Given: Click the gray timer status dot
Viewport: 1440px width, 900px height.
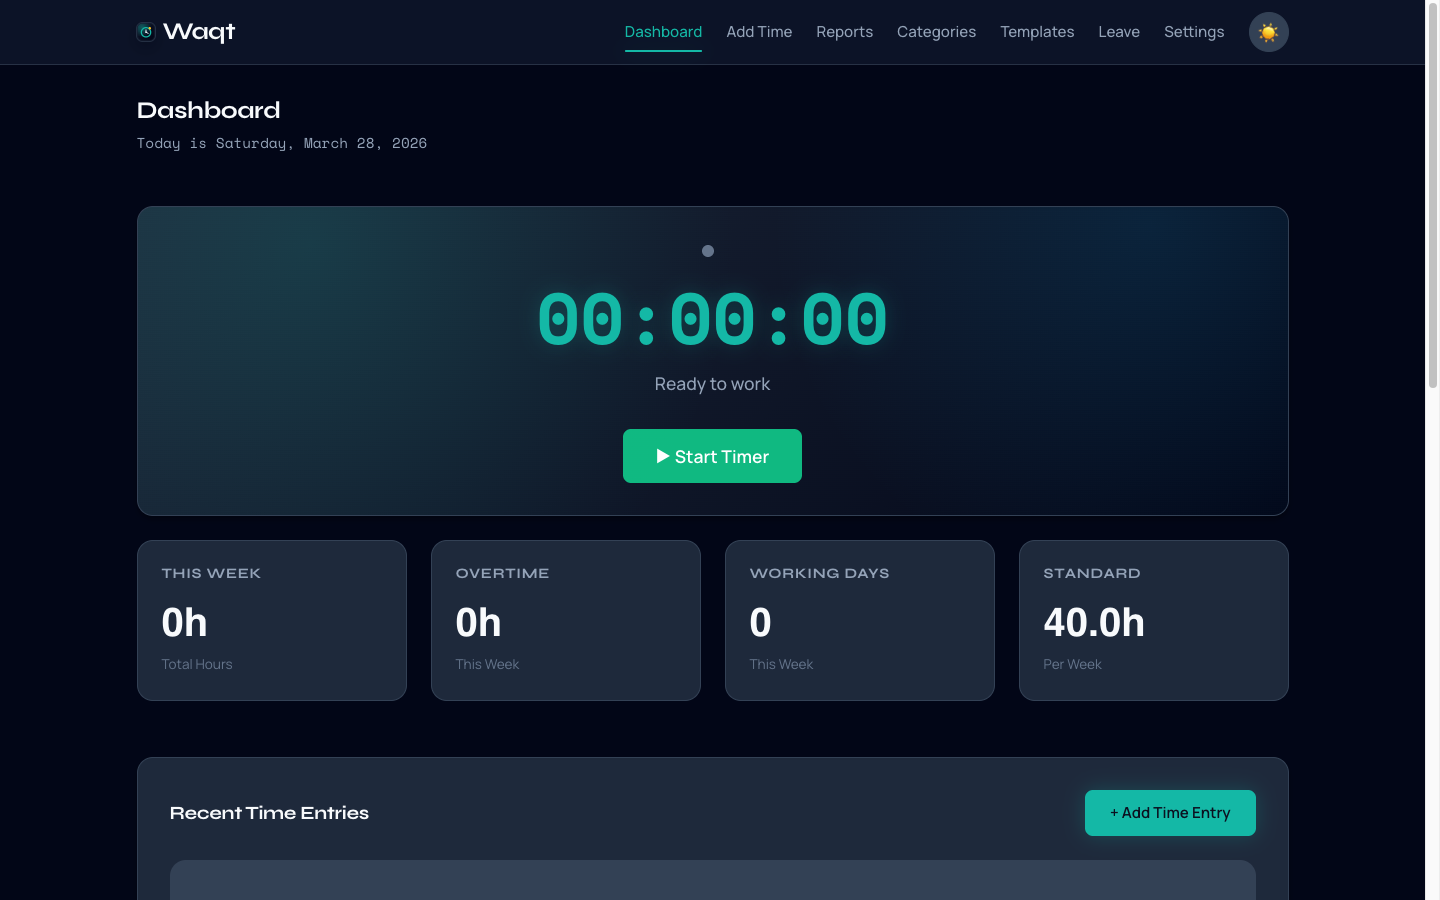Looking at the screenshot, I should [708, 251].
